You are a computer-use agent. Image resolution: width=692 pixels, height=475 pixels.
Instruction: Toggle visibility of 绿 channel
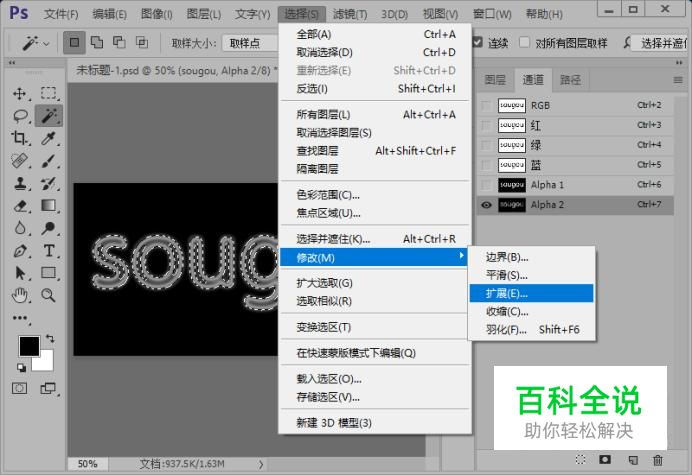pos(486,145)
